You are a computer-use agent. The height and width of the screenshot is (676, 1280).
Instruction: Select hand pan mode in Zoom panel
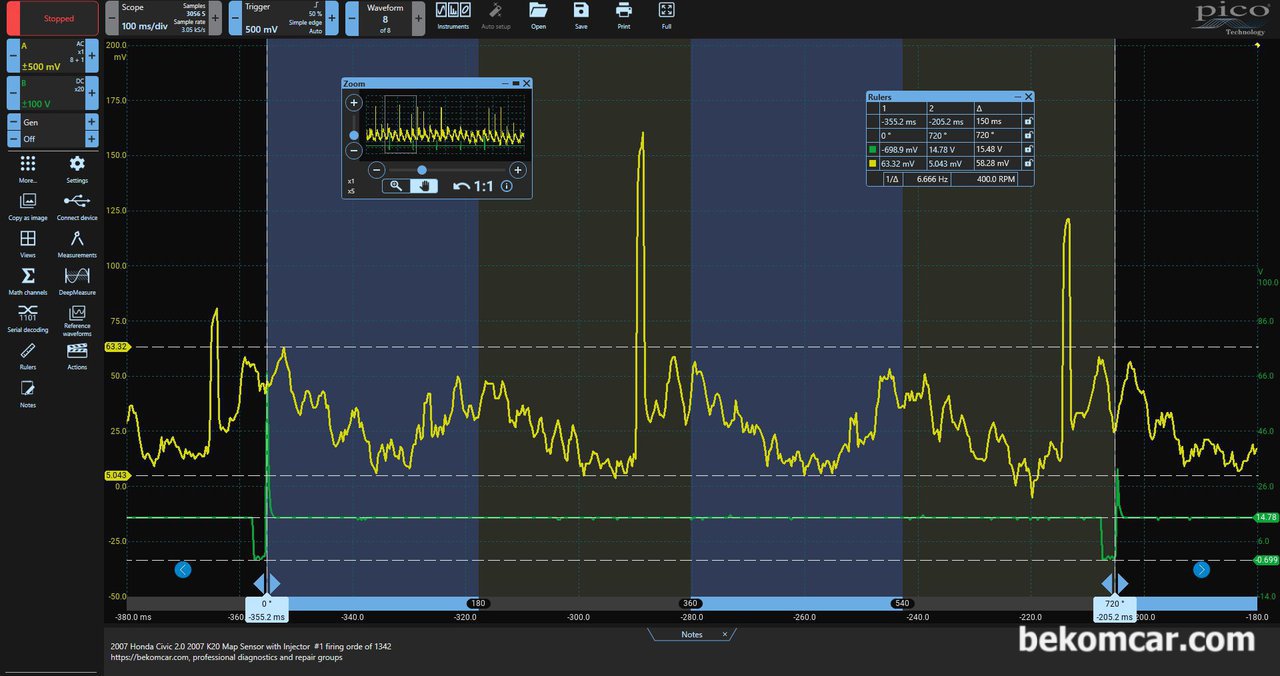click(x=424, y=186)
